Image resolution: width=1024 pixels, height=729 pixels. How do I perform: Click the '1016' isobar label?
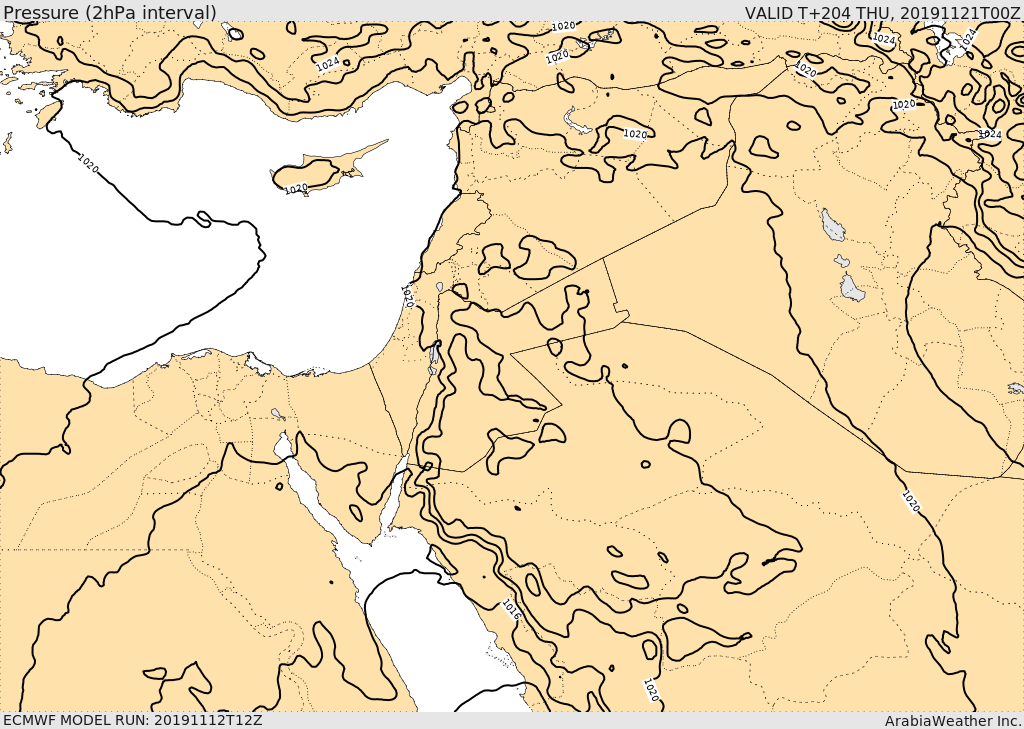click(511, 609)
